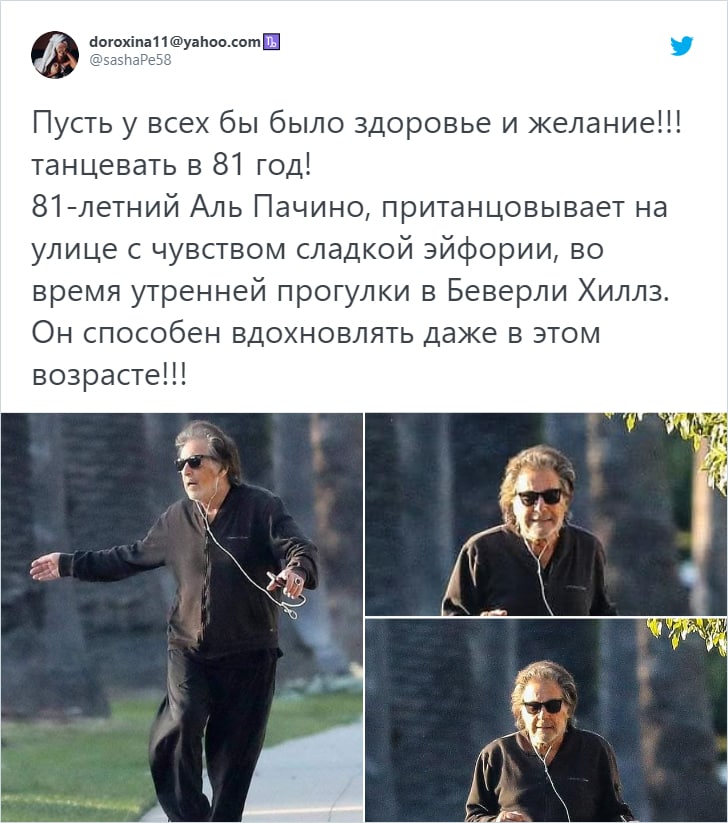Click the line 'танцевать в 81 год!'
This screenshot has height=823, width=728.
coord(172,165)
